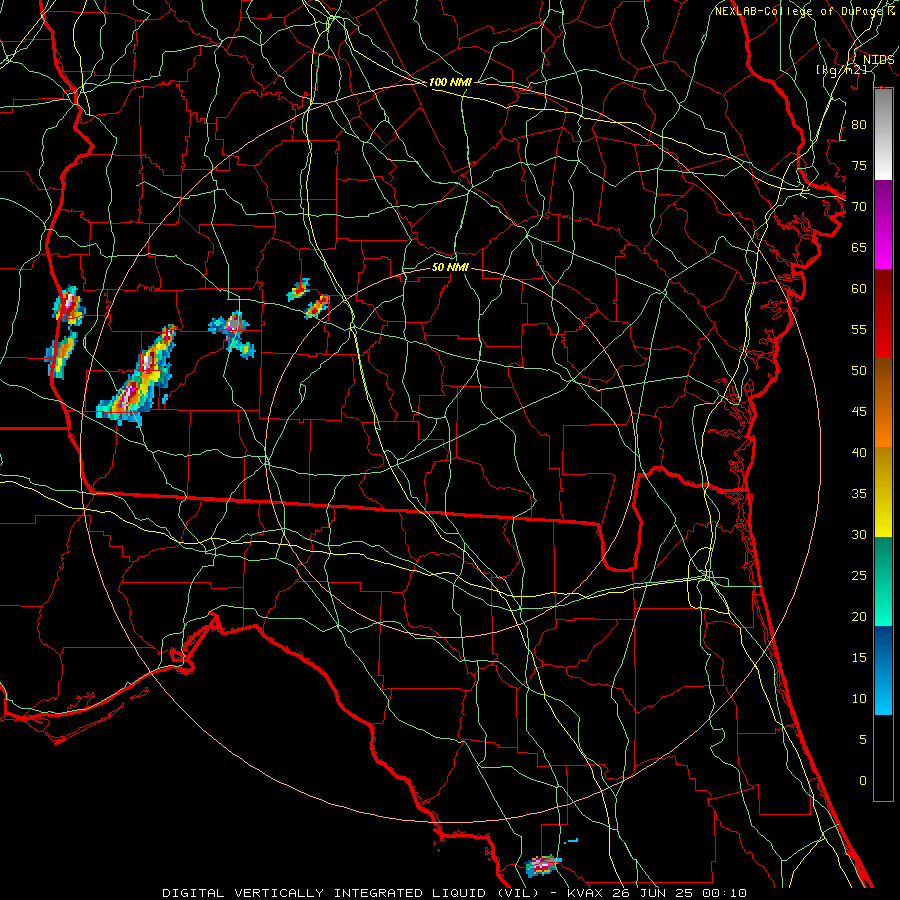
Task: Click the NIDS label above the scale
Action: (878, 60)
